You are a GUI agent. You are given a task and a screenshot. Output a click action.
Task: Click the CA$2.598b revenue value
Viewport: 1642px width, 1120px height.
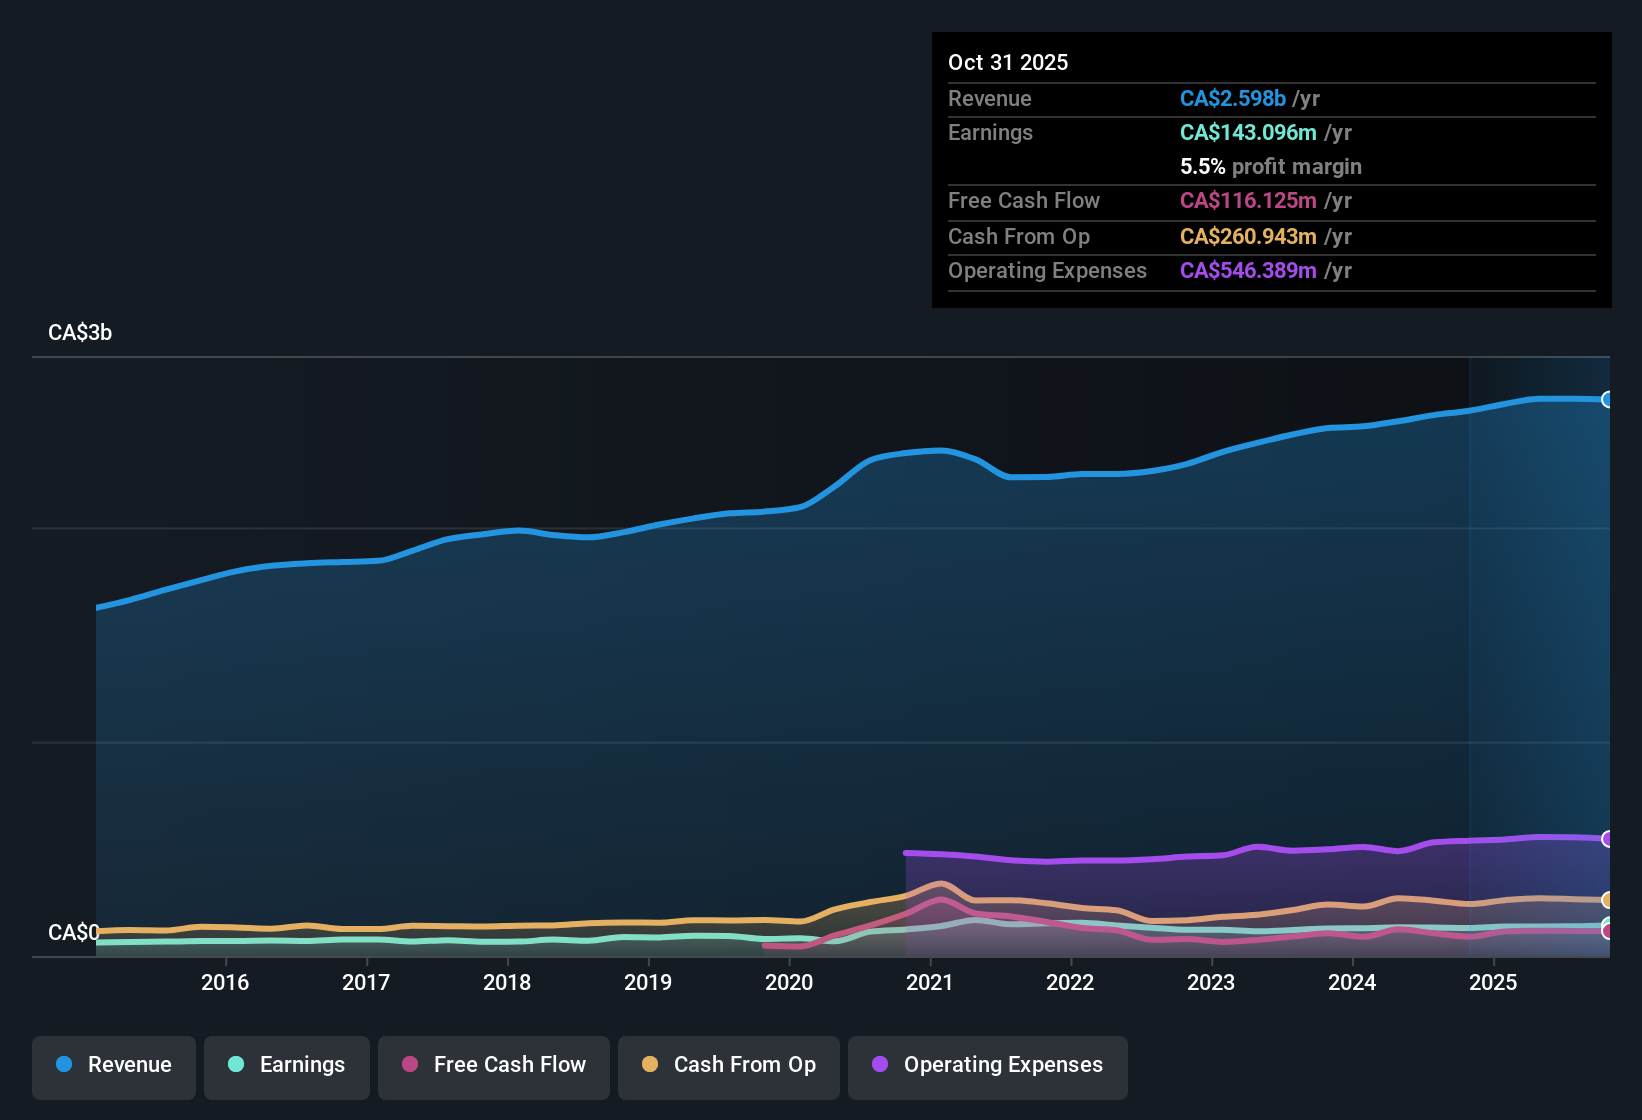(1233, 99)
